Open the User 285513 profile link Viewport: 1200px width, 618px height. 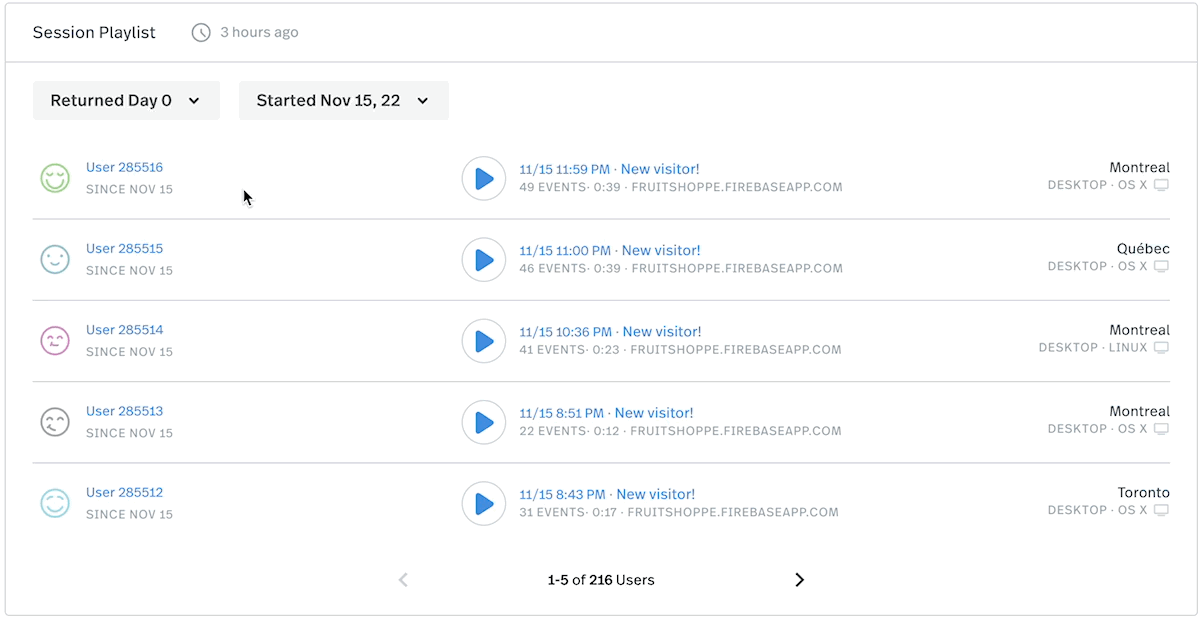tap(124, 411)
